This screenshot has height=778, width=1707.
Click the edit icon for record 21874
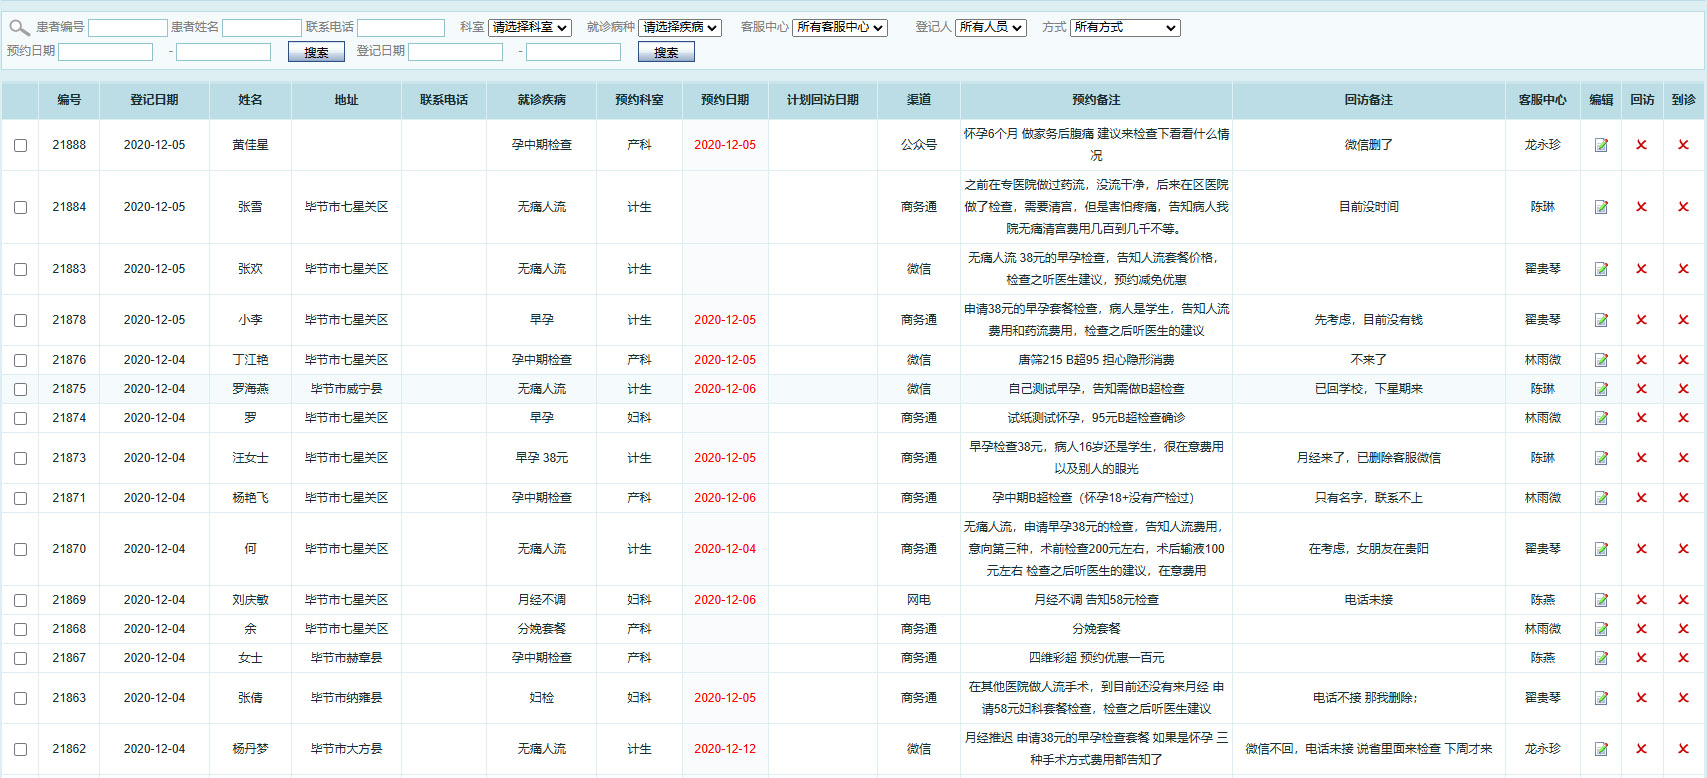tap(1601, 418)
